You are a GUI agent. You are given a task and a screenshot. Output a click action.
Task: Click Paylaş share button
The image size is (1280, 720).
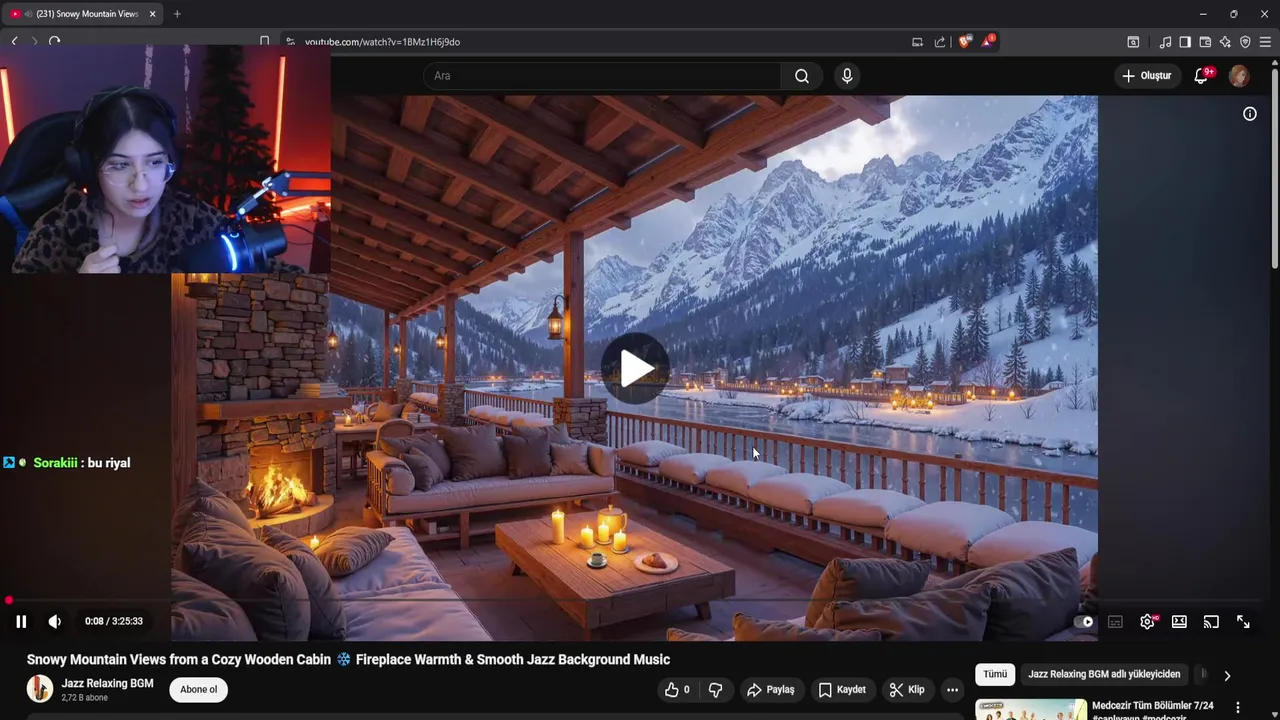point(771,690)
